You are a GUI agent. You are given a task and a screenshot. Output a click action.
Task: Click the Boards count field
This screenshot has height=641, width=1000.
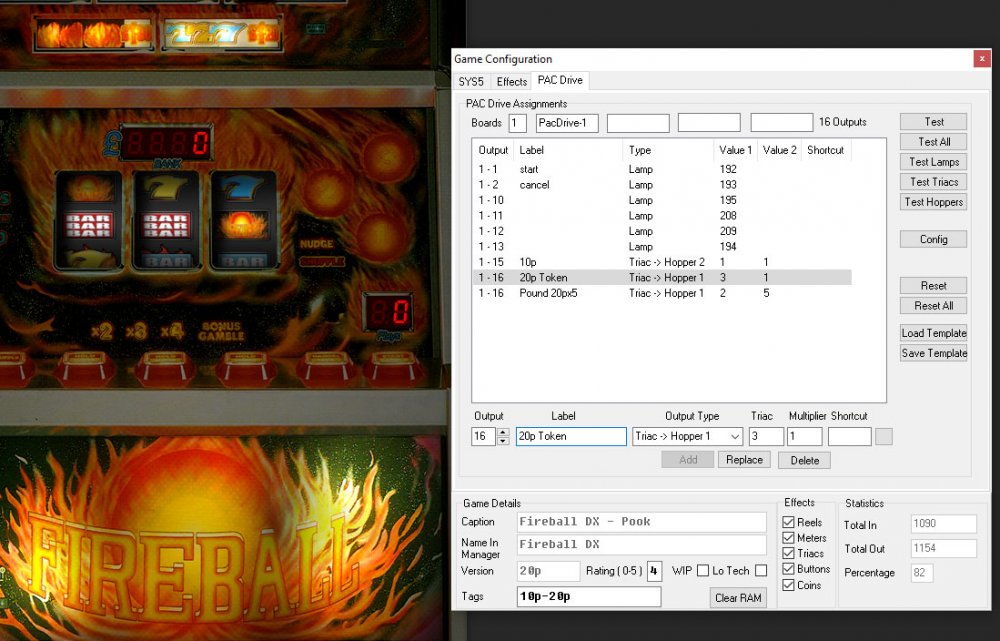(517, 123)
